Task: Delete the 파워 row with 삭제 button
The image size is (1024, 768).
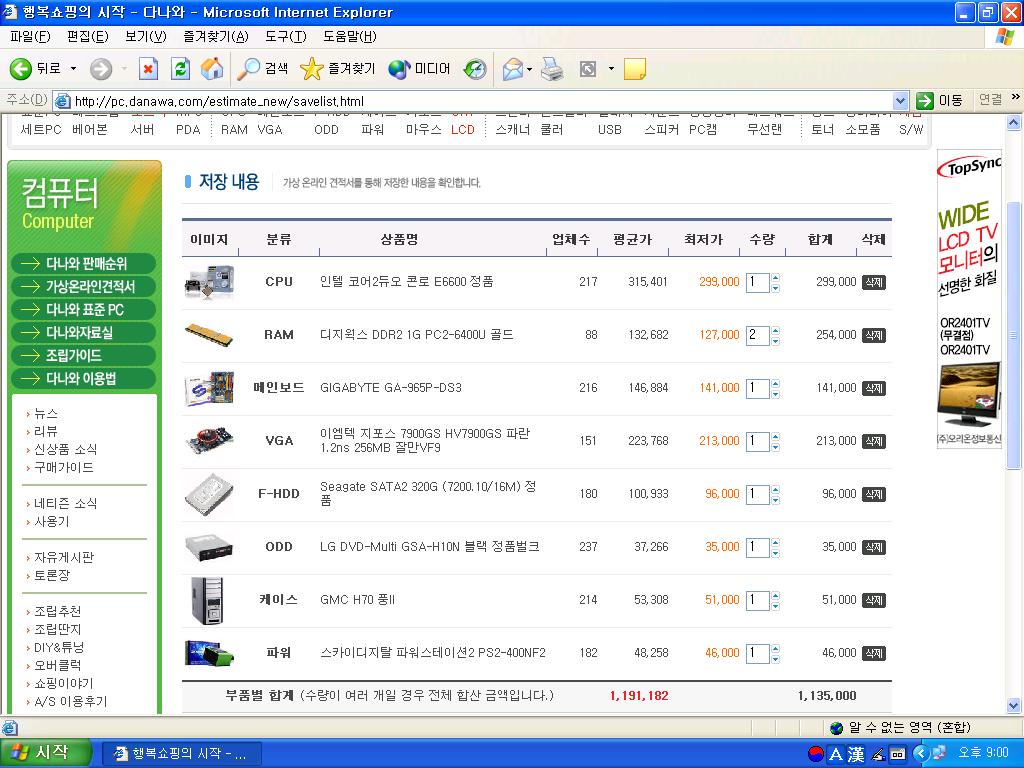Action: [874, 653]
